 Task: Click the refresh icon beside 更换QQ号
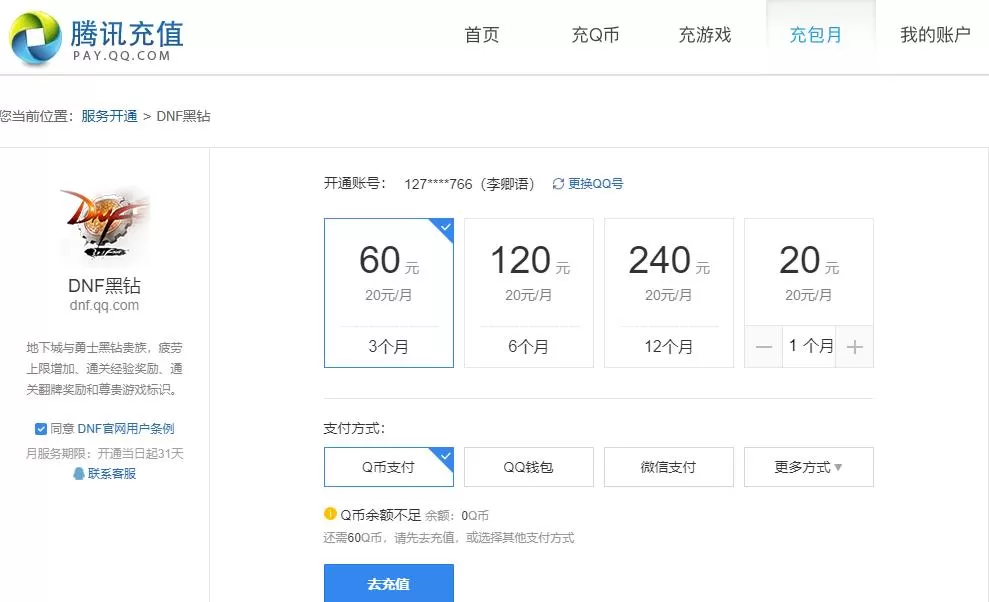[558, 184]
